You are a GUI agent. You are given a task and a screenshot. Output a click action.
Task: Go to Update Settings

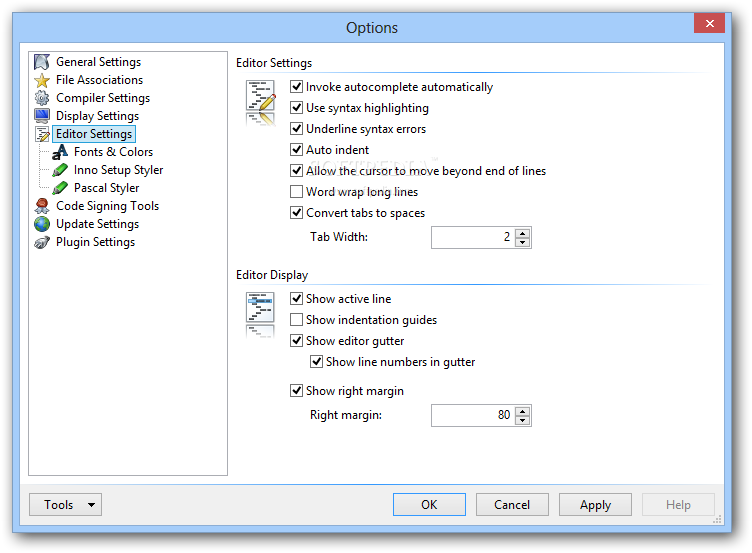(x=97, y=224)
